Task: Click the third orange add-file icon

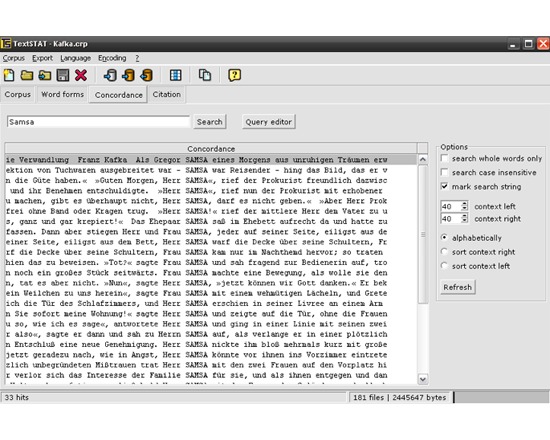Action: coord(146,75)
